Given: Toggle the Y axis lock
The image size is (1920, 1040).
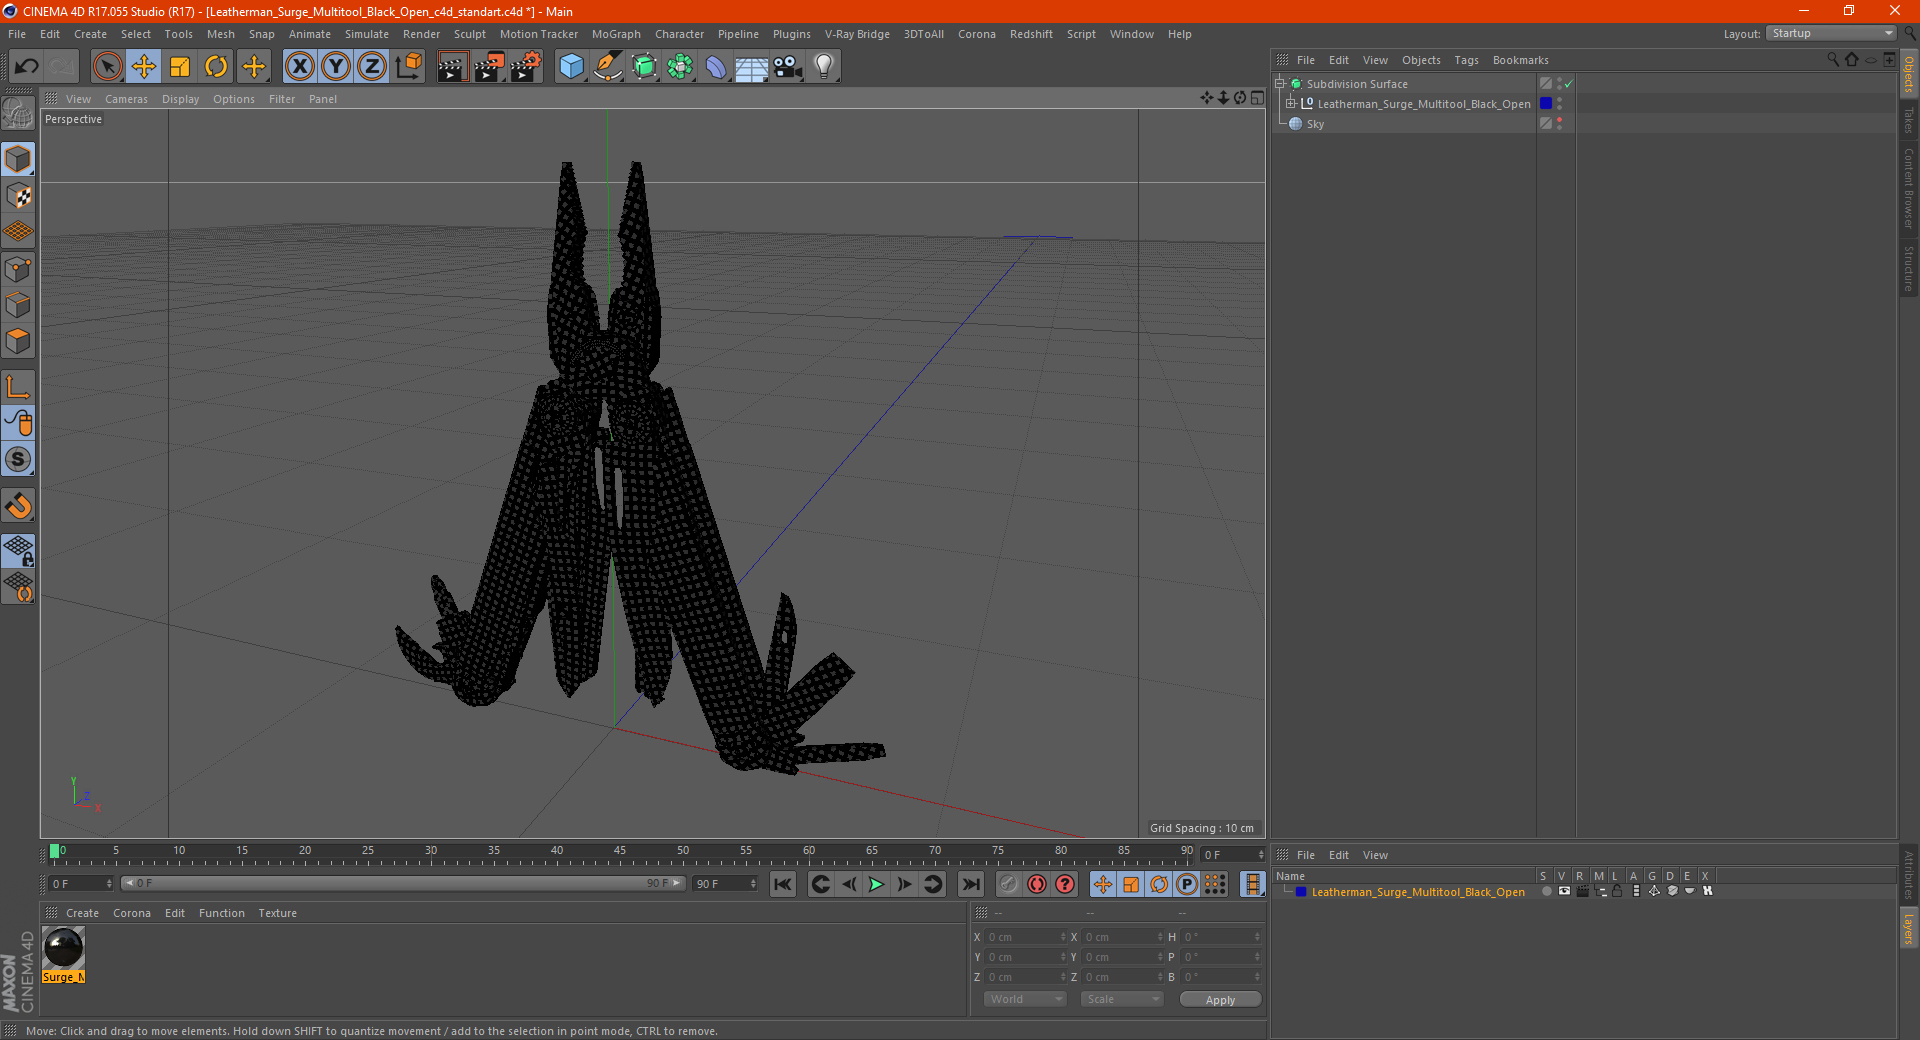Looking at the screenshot, I should (x=336, y=67).
